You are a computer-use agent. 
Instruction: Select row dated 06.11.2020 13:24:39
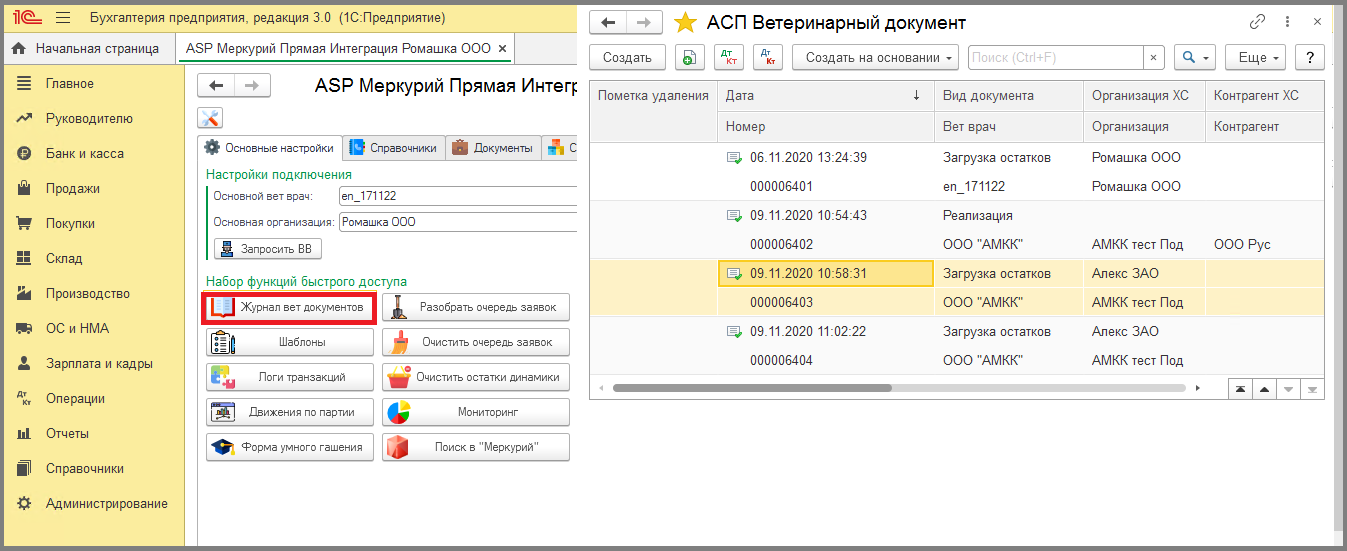[x=957, y=172]
